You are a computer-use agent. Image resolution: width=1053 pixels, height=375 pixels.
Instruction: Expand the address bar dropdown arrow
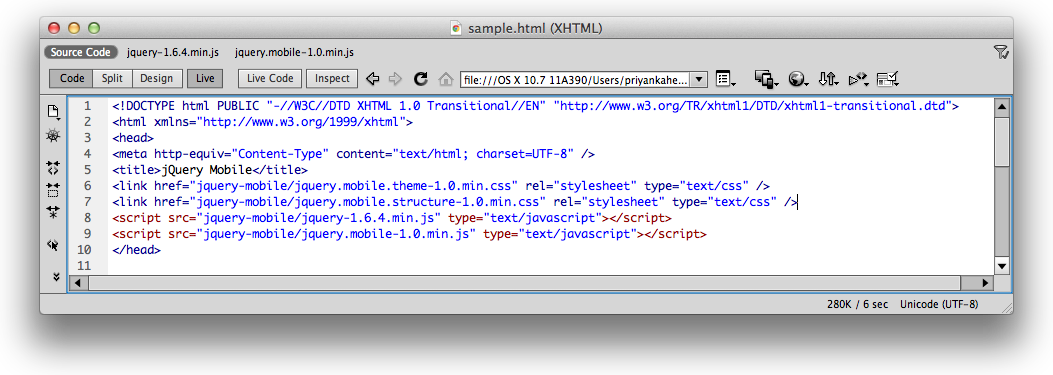(x=699, y=79)
